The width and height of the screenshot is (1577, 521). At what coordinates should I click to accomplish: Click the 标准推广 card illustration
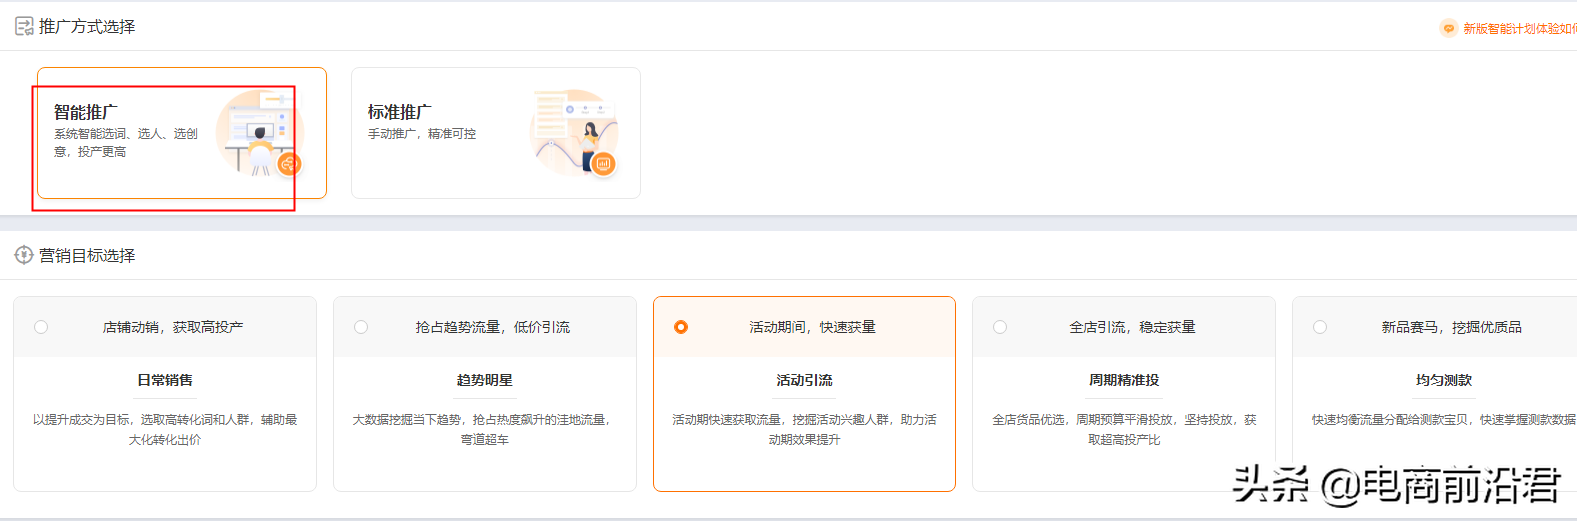575,132
